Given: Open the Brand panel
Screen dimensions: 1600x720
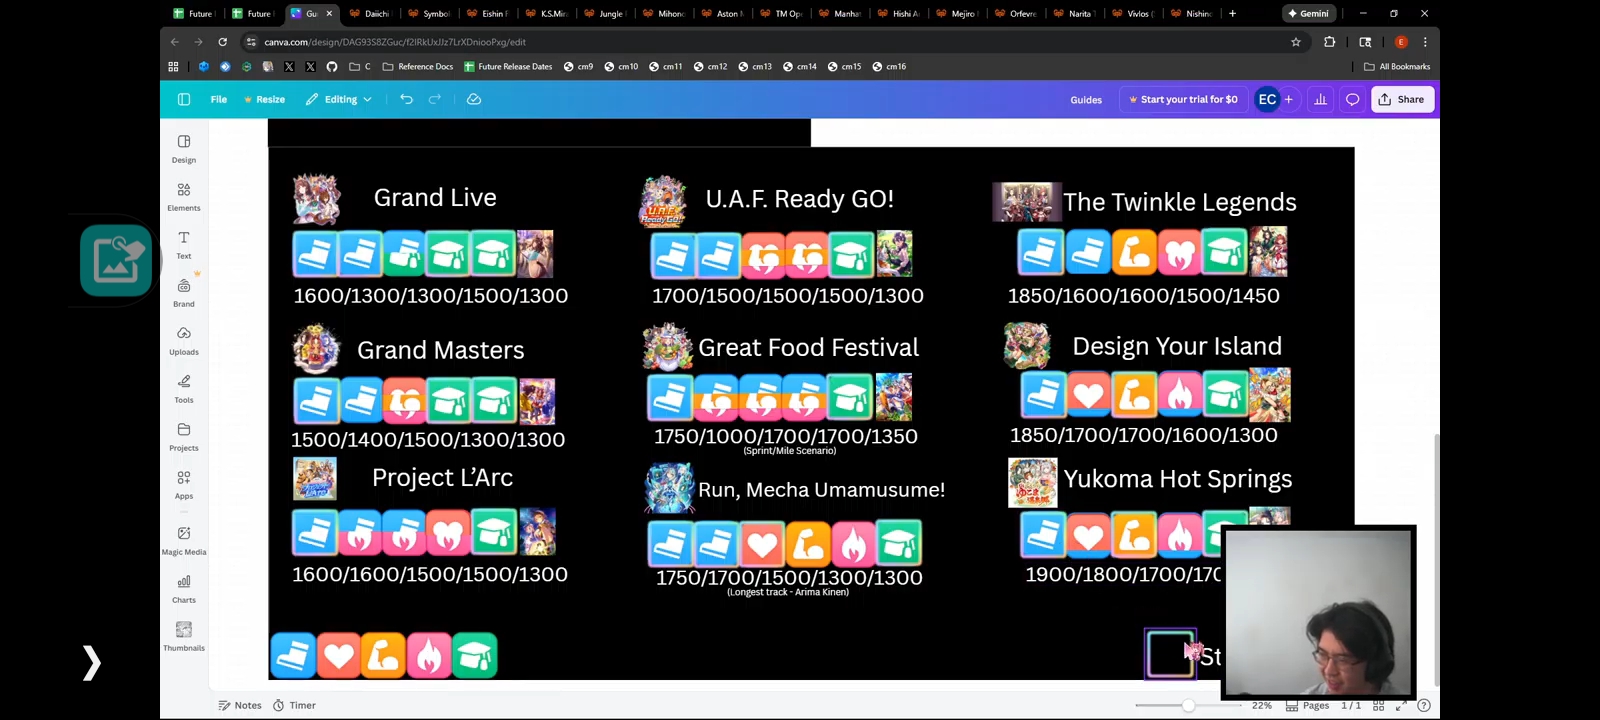Looking at the screenshot, I should coord(184,292).
